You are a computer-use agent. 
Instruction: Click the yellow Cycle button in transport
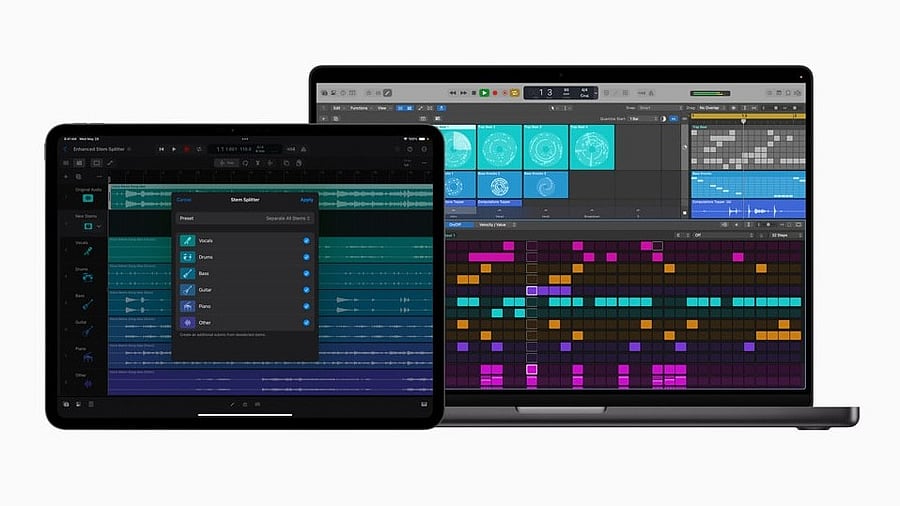pos(513,93)
